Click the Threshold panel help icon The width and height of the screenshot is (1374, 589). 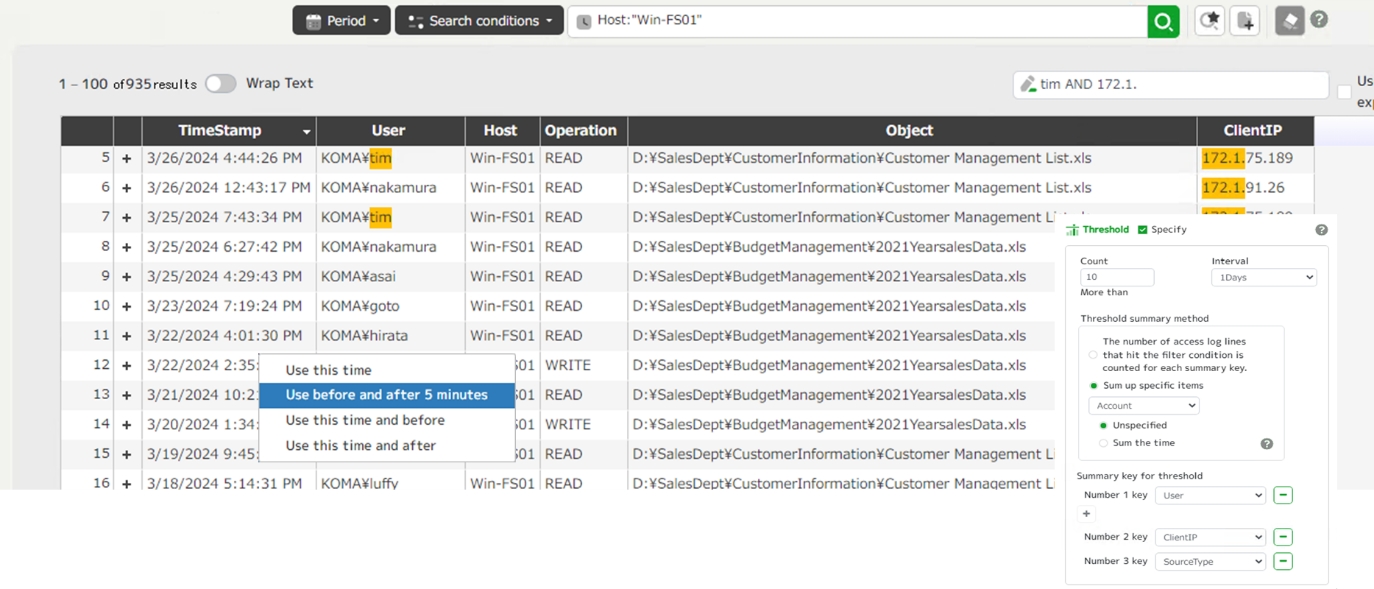coord(1321,230)
